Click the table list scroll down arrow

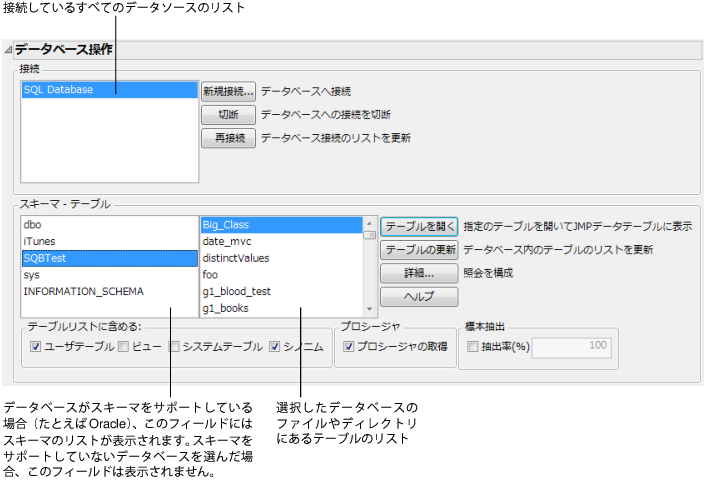370,309
